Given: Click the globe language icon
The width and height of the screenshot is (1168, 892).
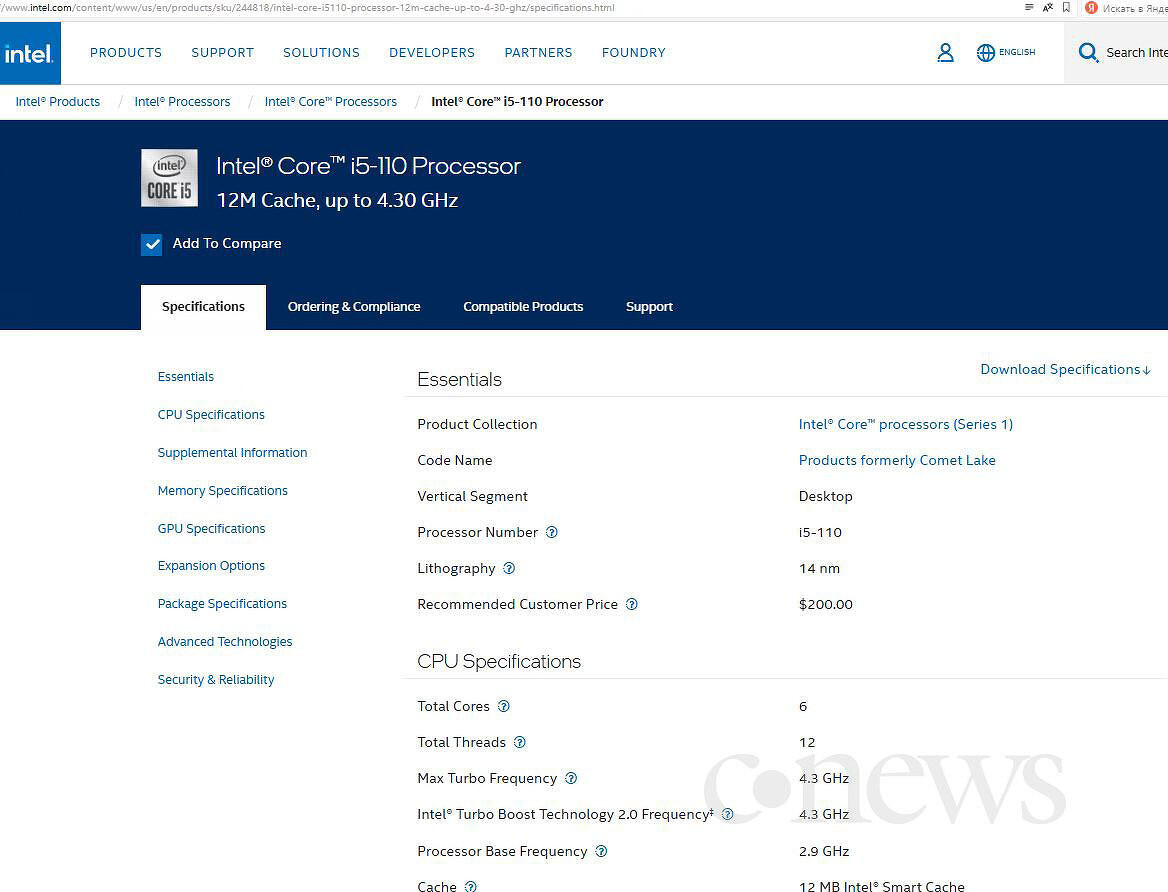Looking at the screenshot, I should pyautogui.click(x=986, y=52).
